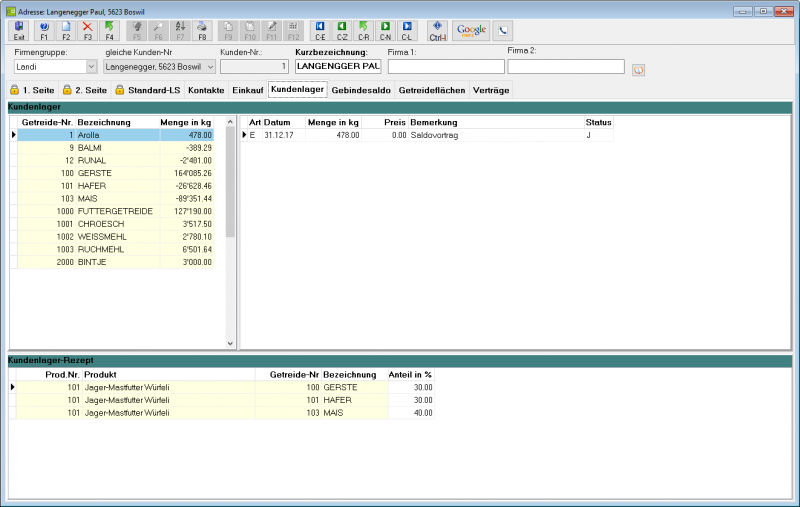Screen dimensions: 800x507
Task: Click the 40.00 Anteil cell for MAIS
Action: (411, 413)
